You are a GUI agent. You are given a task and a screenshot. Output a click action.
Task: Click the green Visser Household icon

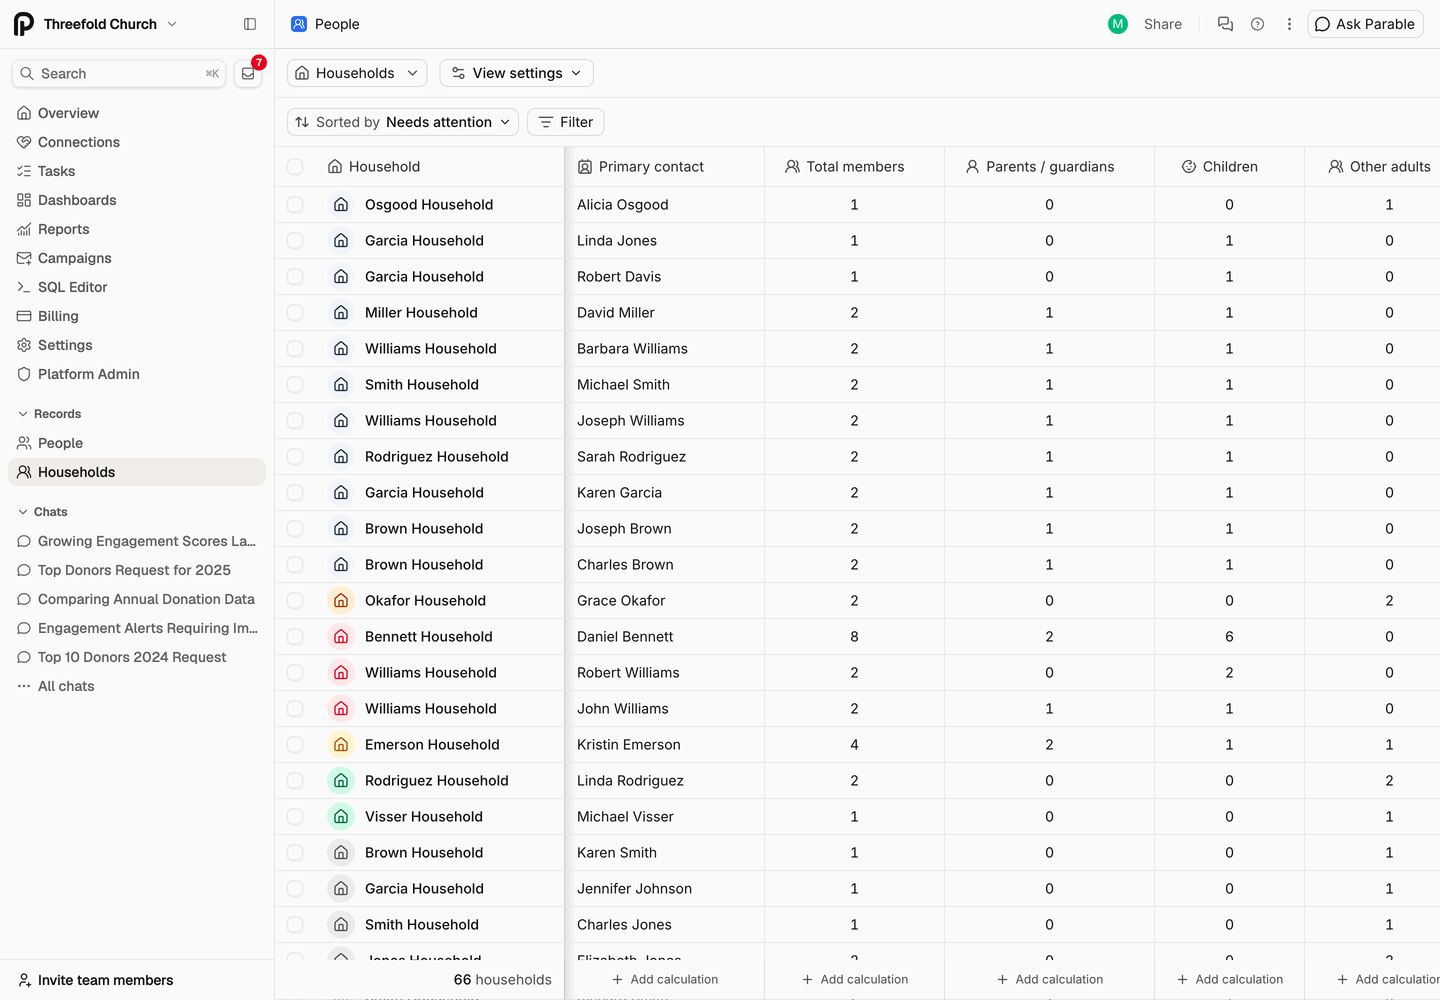(x=341, y=816)
